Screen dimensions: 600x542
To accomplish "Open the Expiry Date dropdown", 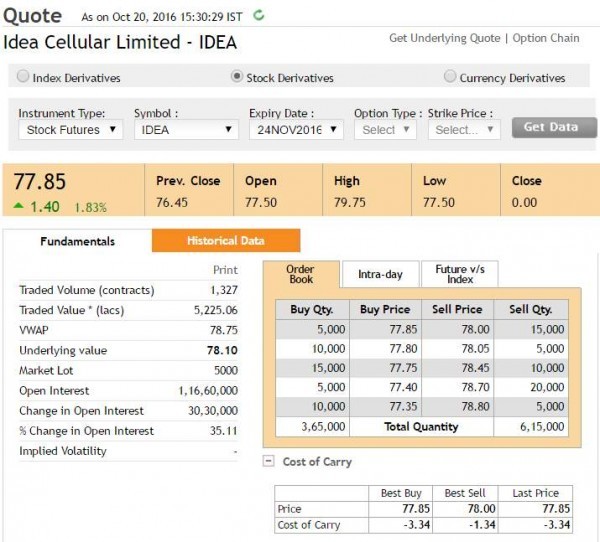I will pos(296,130).
